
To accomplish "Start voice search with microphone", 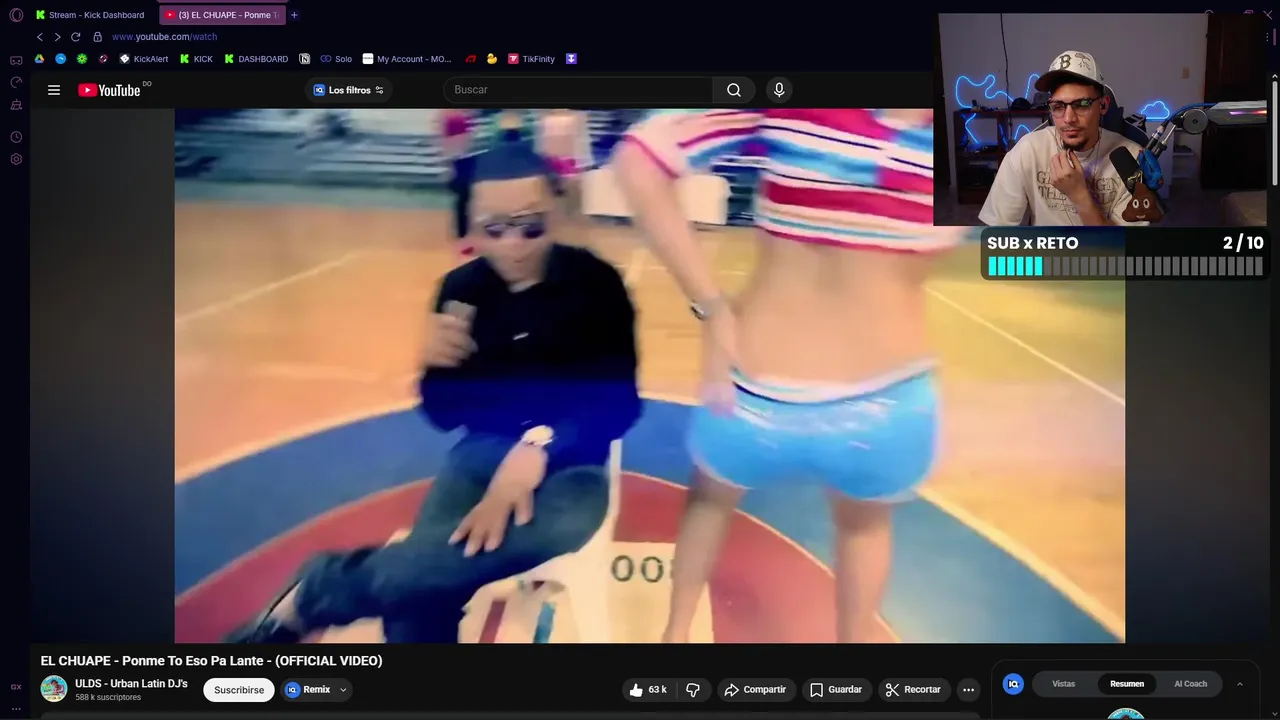I will 779,90.
